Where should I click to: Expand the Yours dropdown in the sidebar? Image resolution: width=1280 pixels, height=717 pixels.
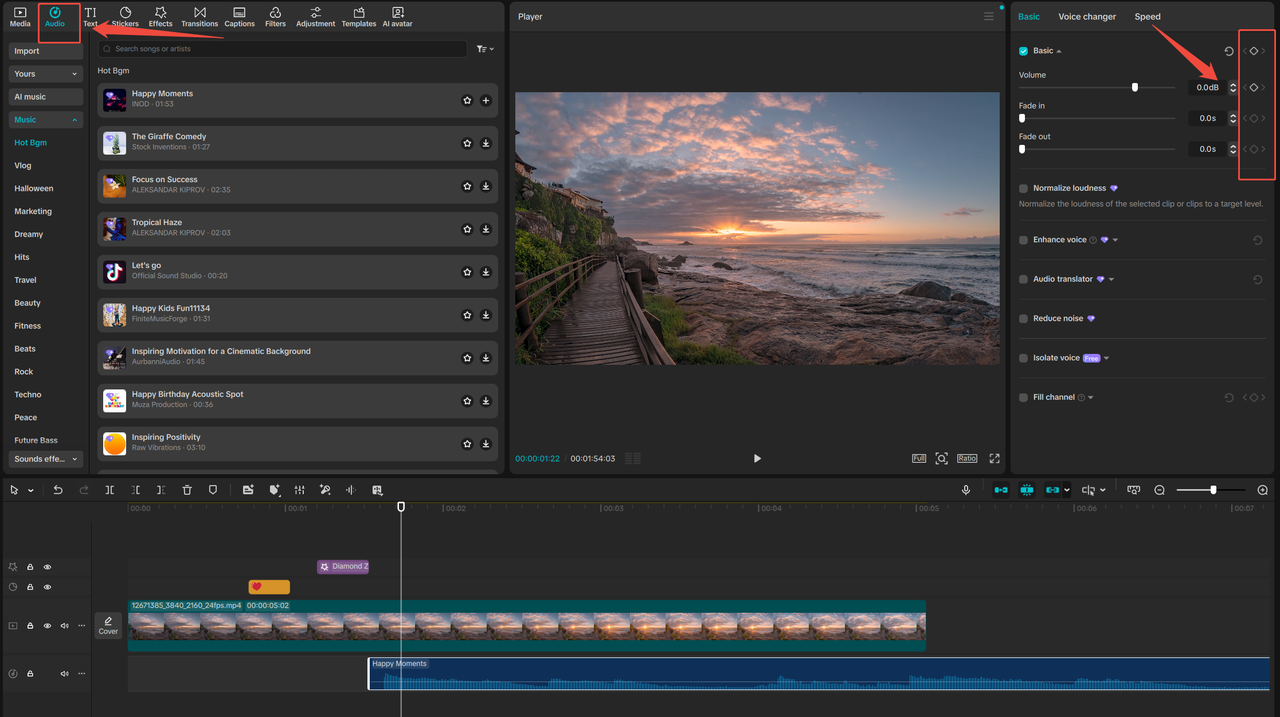[x=45, y=73]
